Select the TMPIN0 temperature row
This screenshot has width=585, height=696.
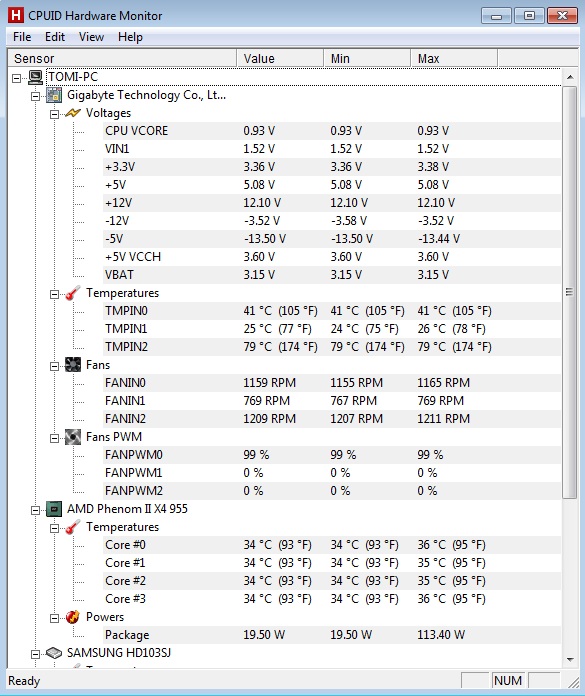pyautogui.click(x=332, y=311)
